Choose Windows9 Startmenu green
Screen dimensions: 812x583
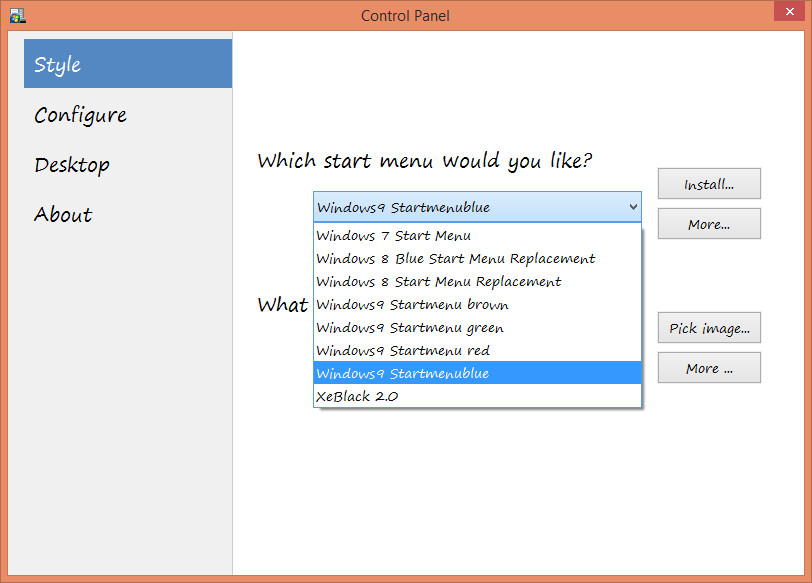[x=477, y=327]
